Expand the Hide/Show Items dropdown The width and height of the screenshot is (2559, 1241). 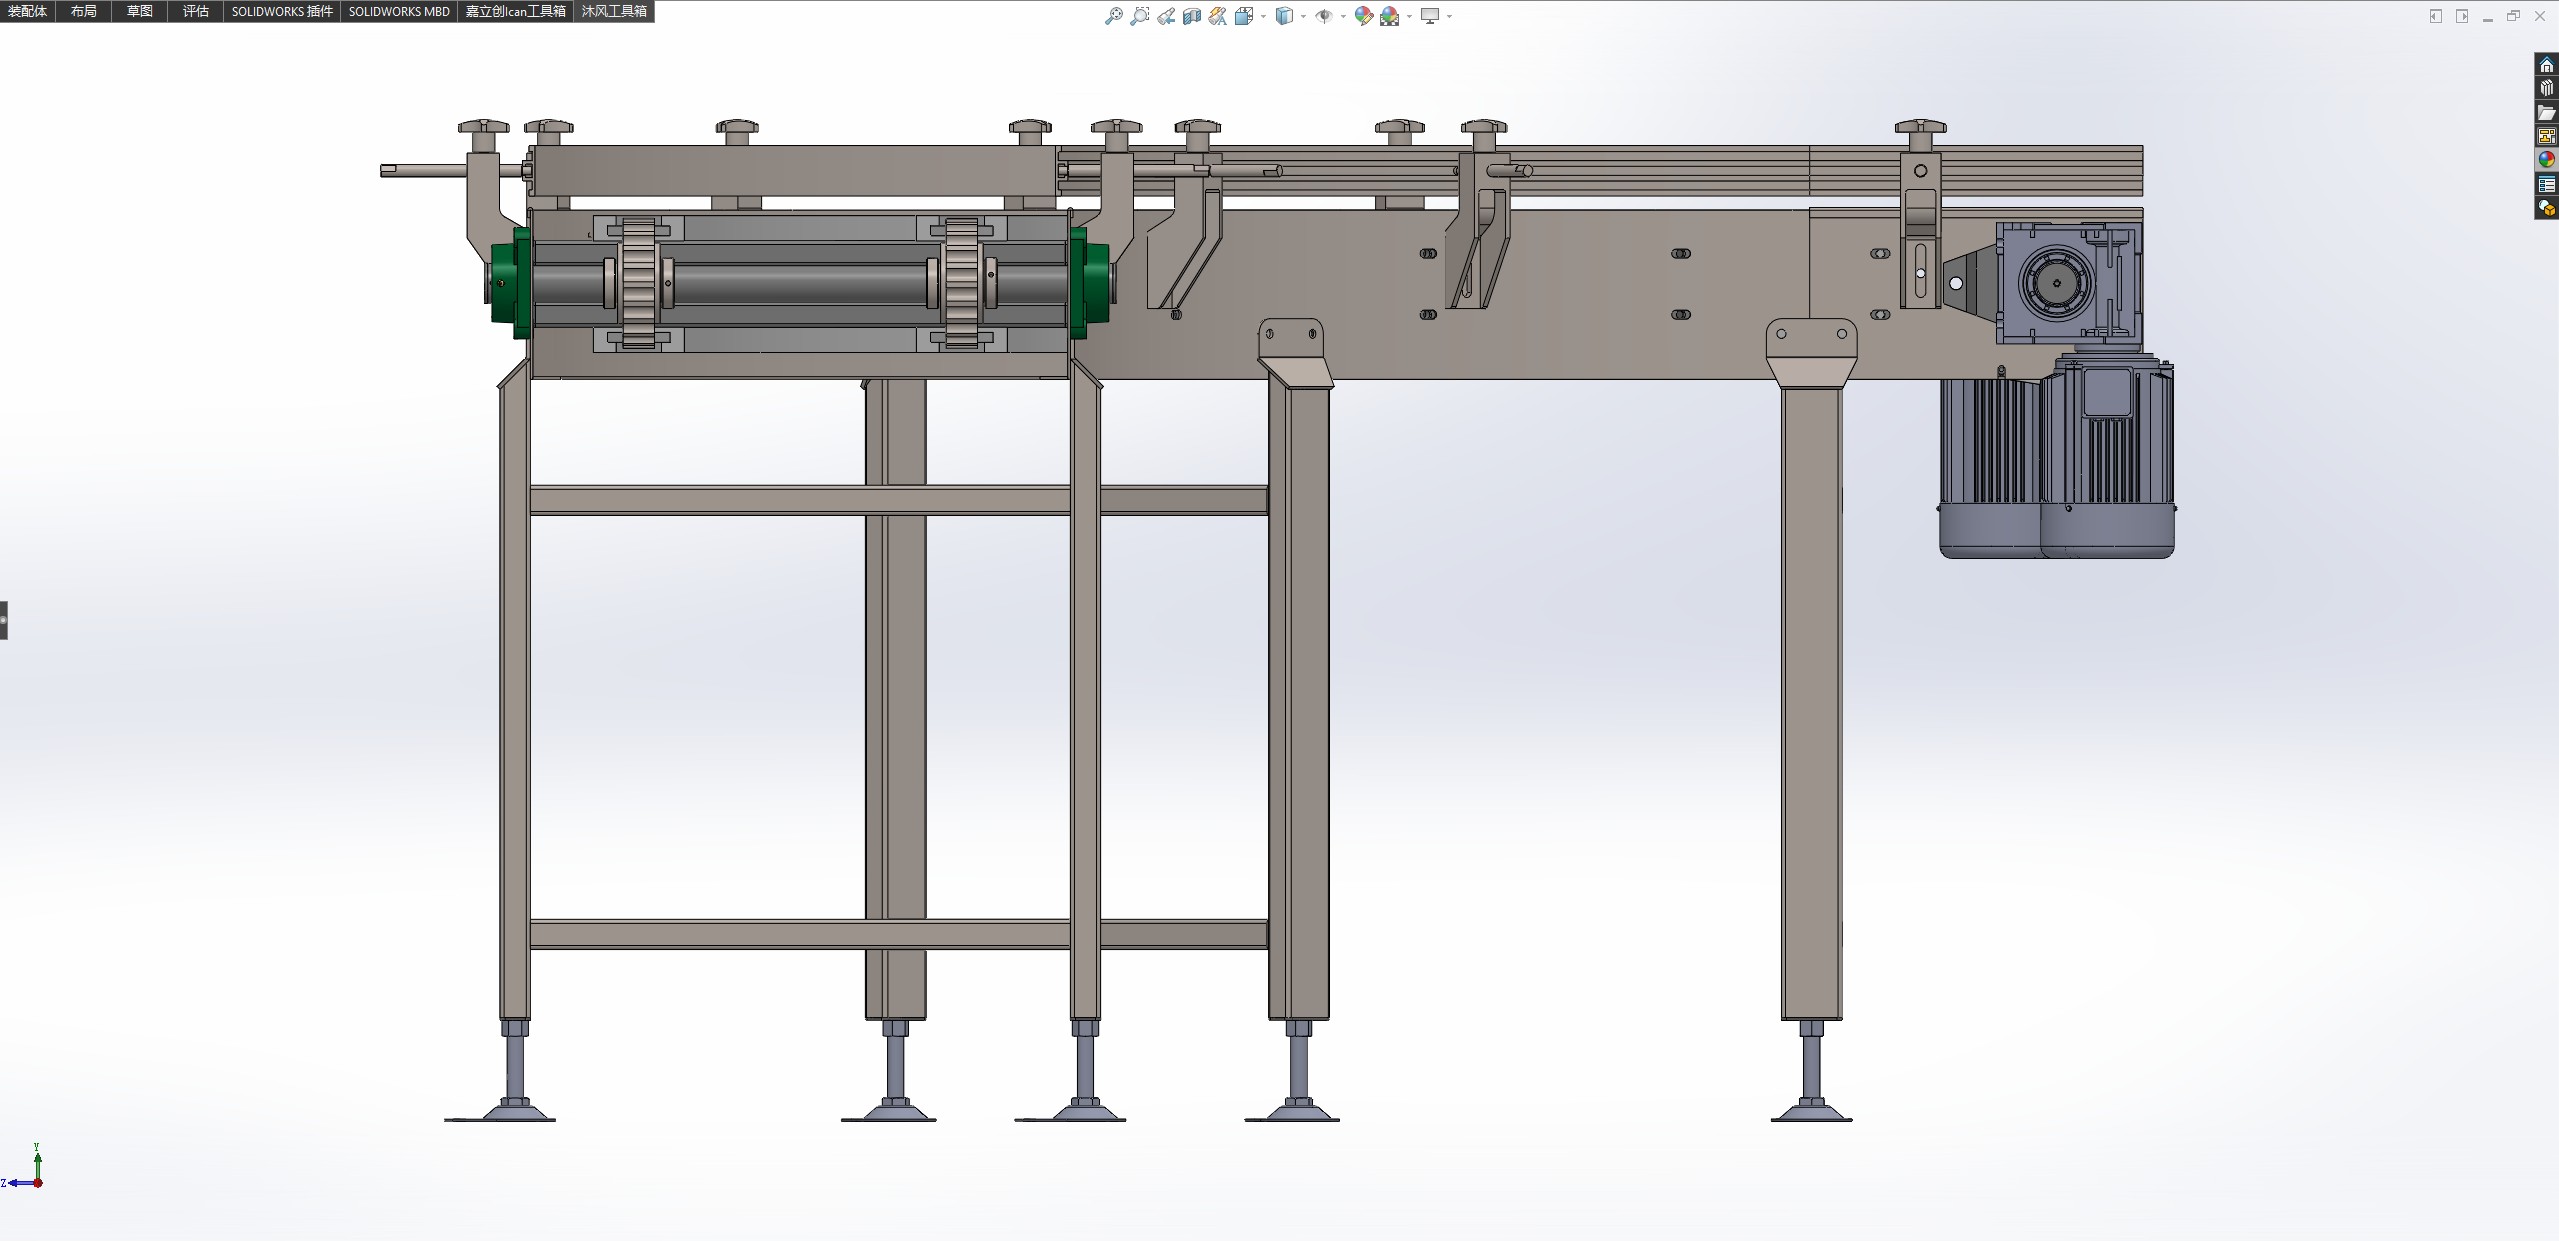(1342, 16)
